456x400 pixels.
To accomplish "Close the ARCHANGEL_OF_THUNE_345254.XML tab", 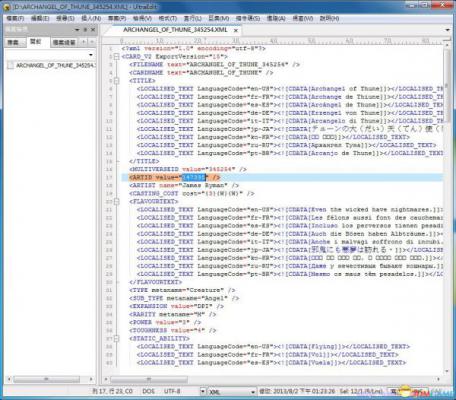I will (x=236, y=30).
